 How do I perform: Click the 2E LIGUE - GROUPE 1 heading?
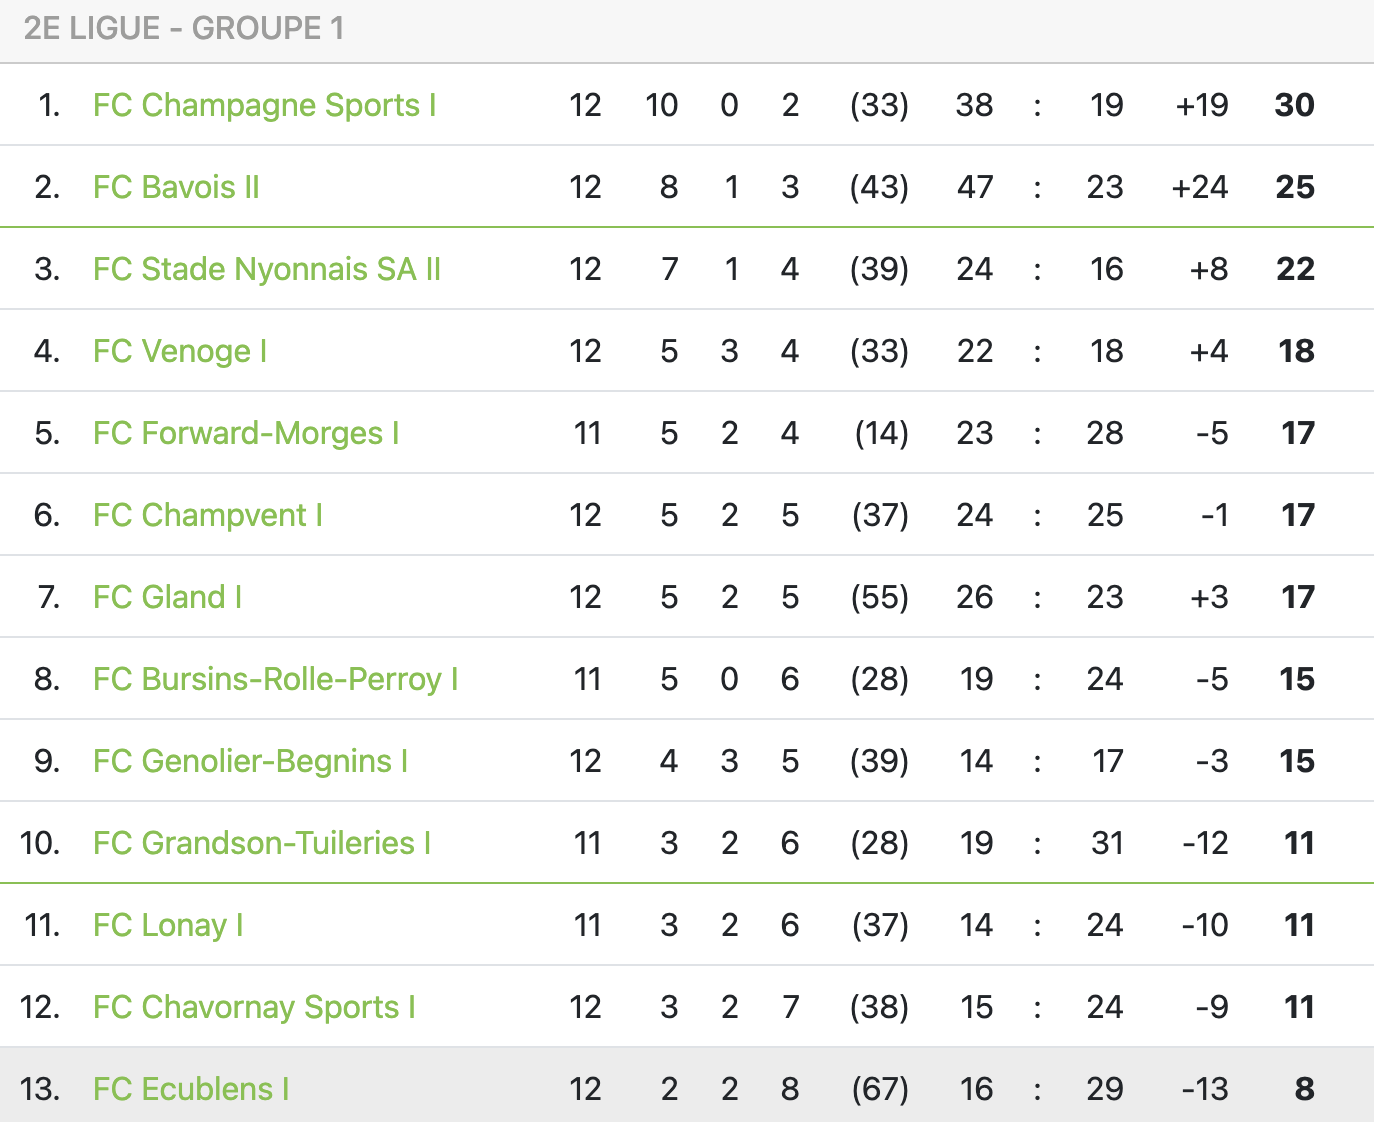pyautogui.click(x=184, y=28)
